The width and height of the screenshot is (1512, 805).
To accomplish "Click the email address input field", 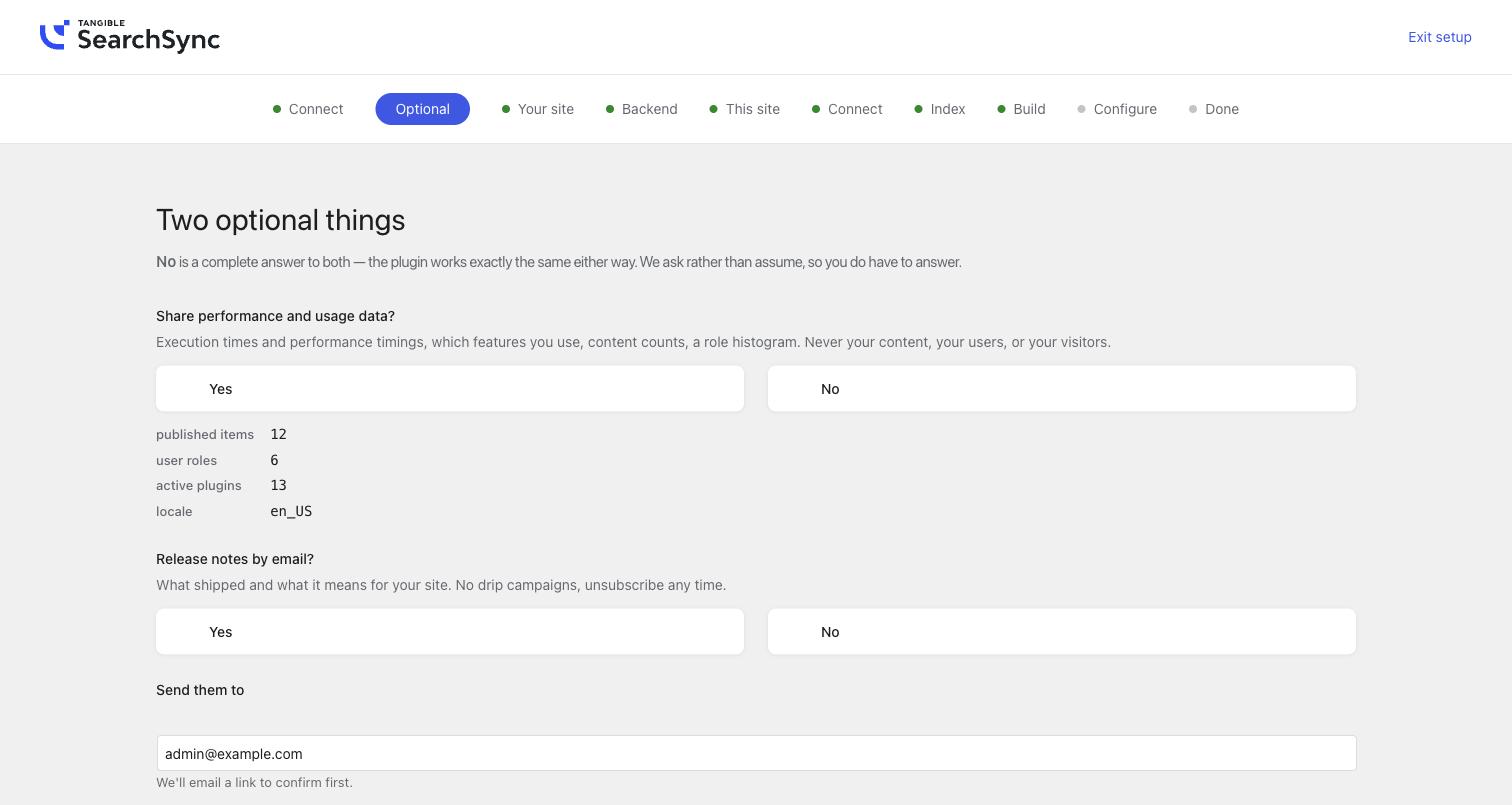I will [x=756, y=753].
